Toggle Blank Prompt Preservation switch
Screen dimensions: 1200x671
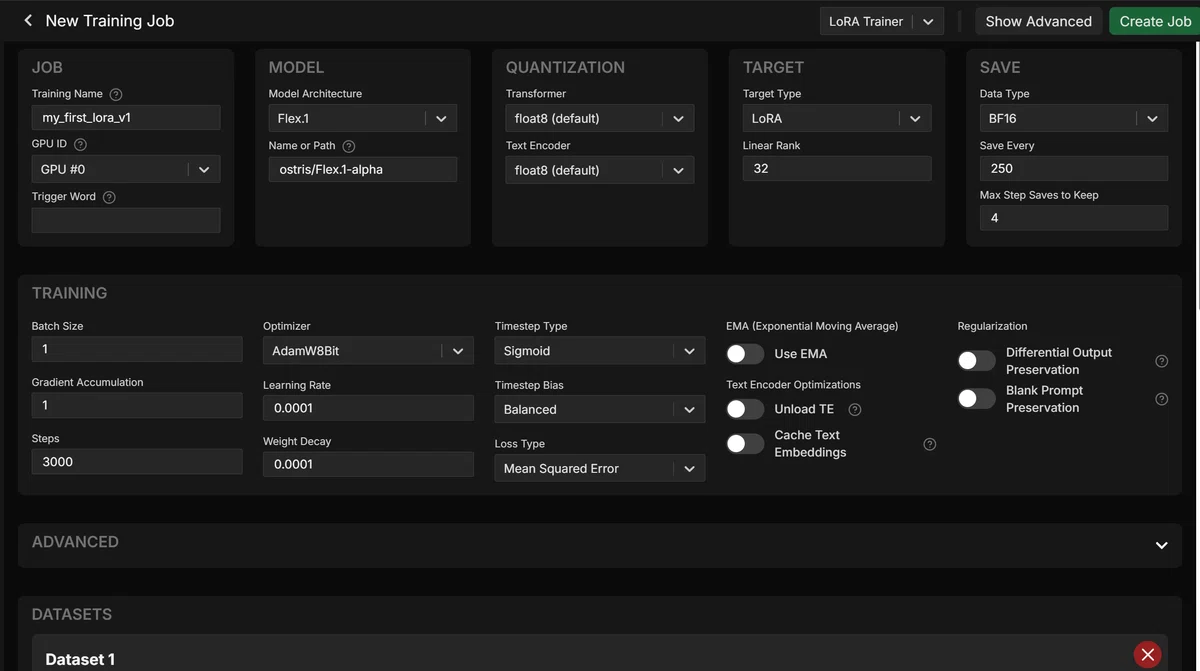click(x=976, y=399)
